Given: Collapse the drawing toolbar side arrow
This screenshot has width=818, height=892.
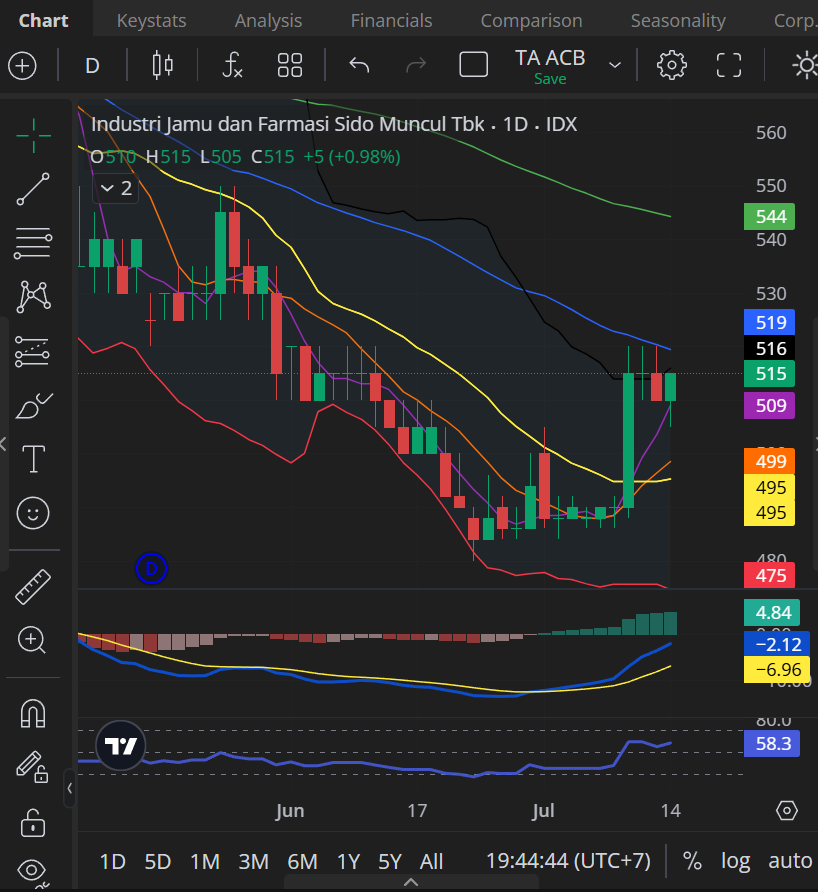Looking at the screenshot, I should (69, 788).
